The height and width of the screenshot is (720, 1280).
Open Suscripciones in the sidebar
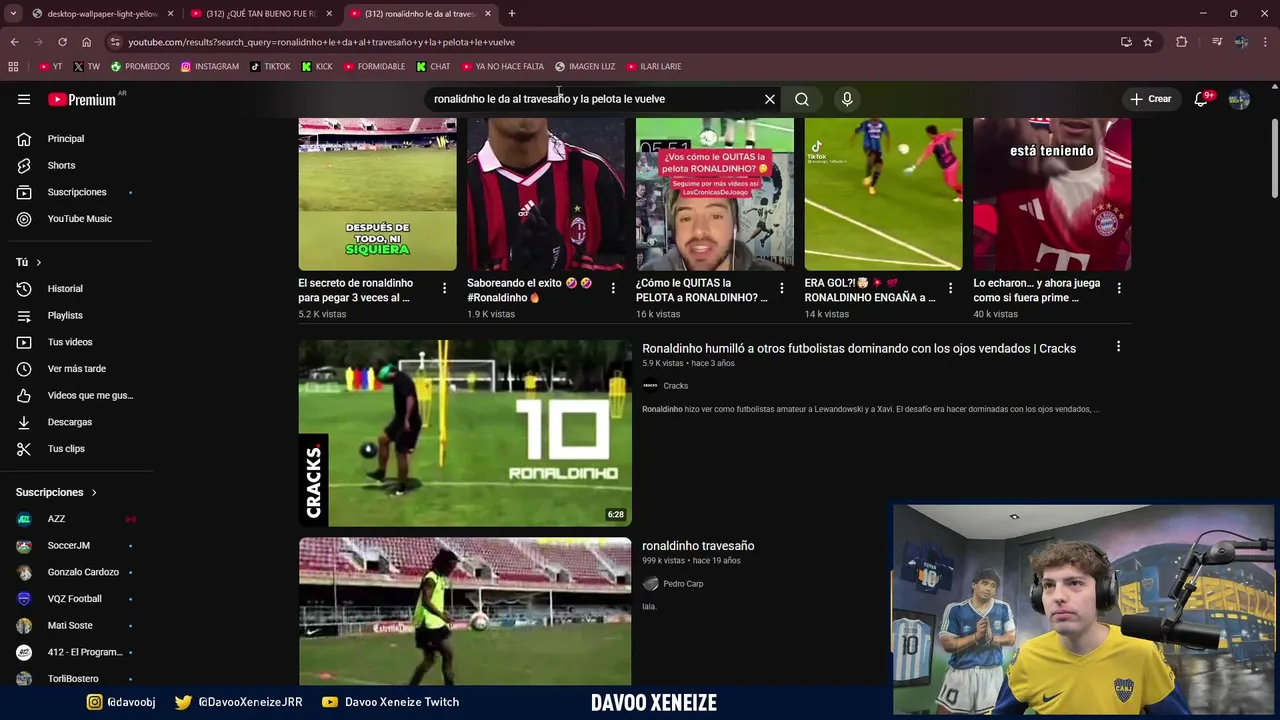click(76, 192)
